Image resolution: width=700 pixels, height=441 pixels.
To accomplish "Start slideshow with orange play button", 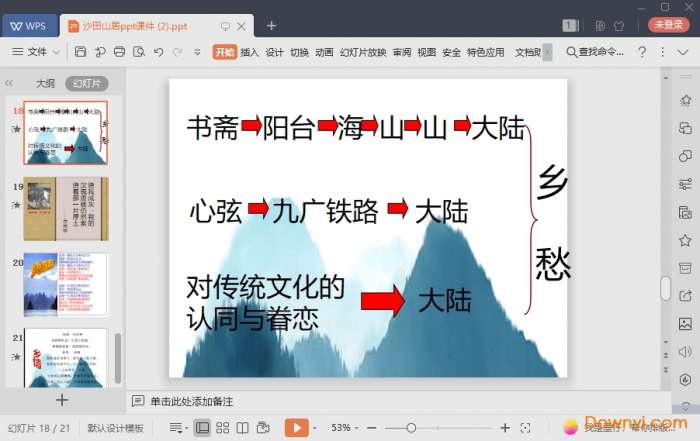I will (296, 428).
